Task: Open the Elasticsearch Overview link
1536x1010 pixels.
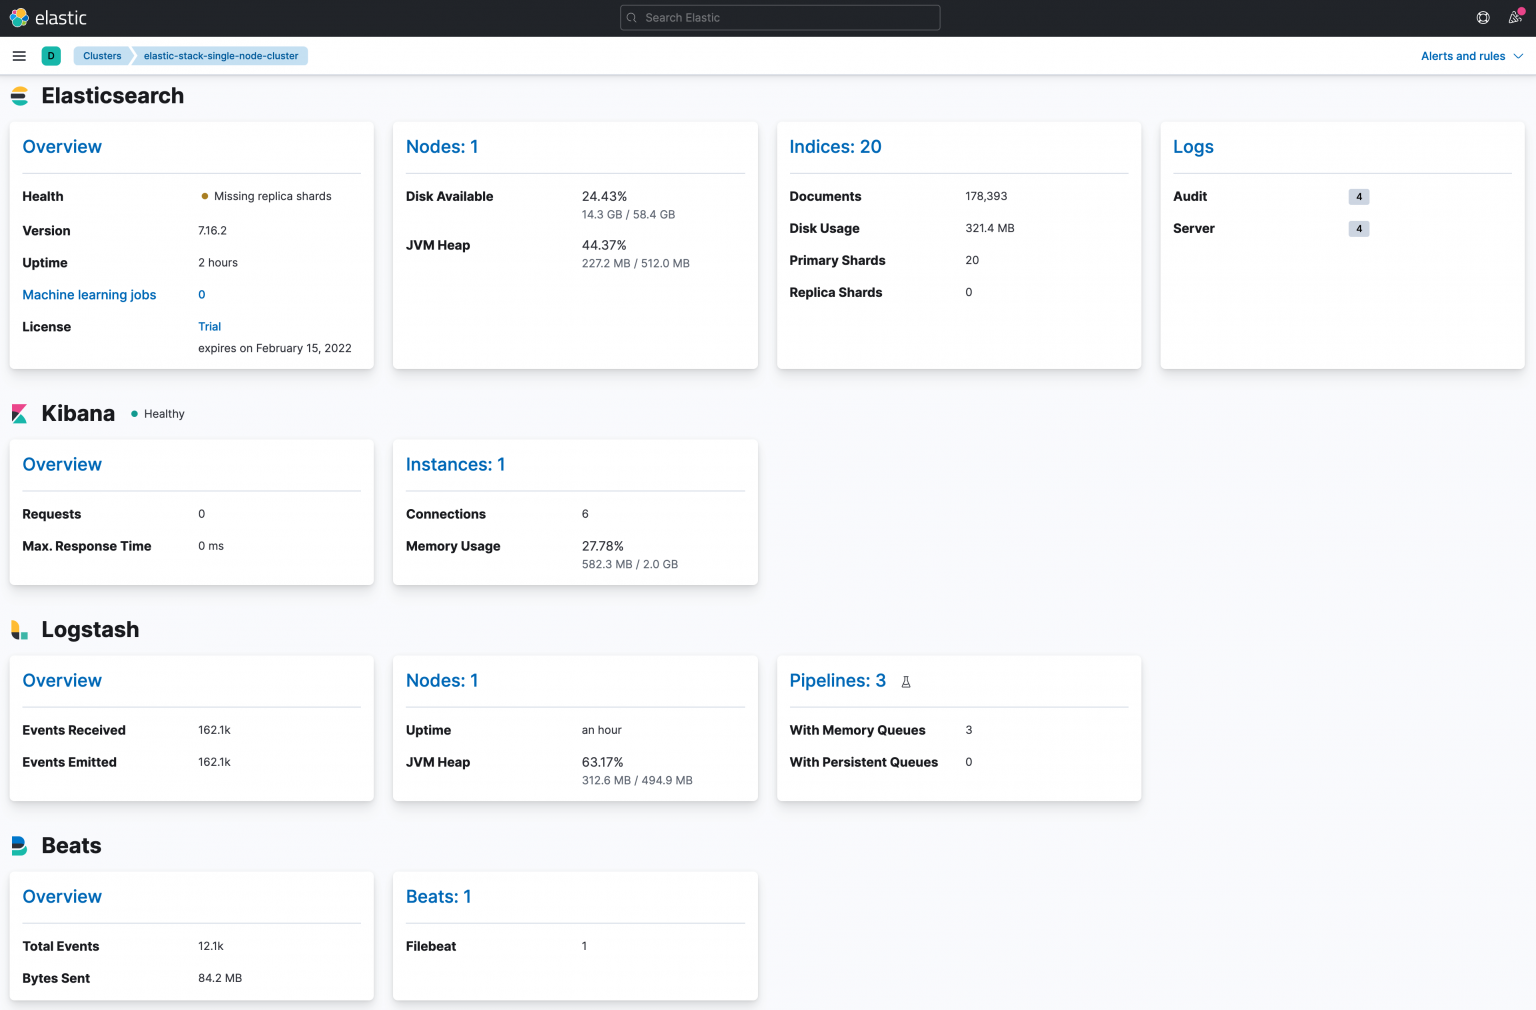Action: (x=62, y=147)
